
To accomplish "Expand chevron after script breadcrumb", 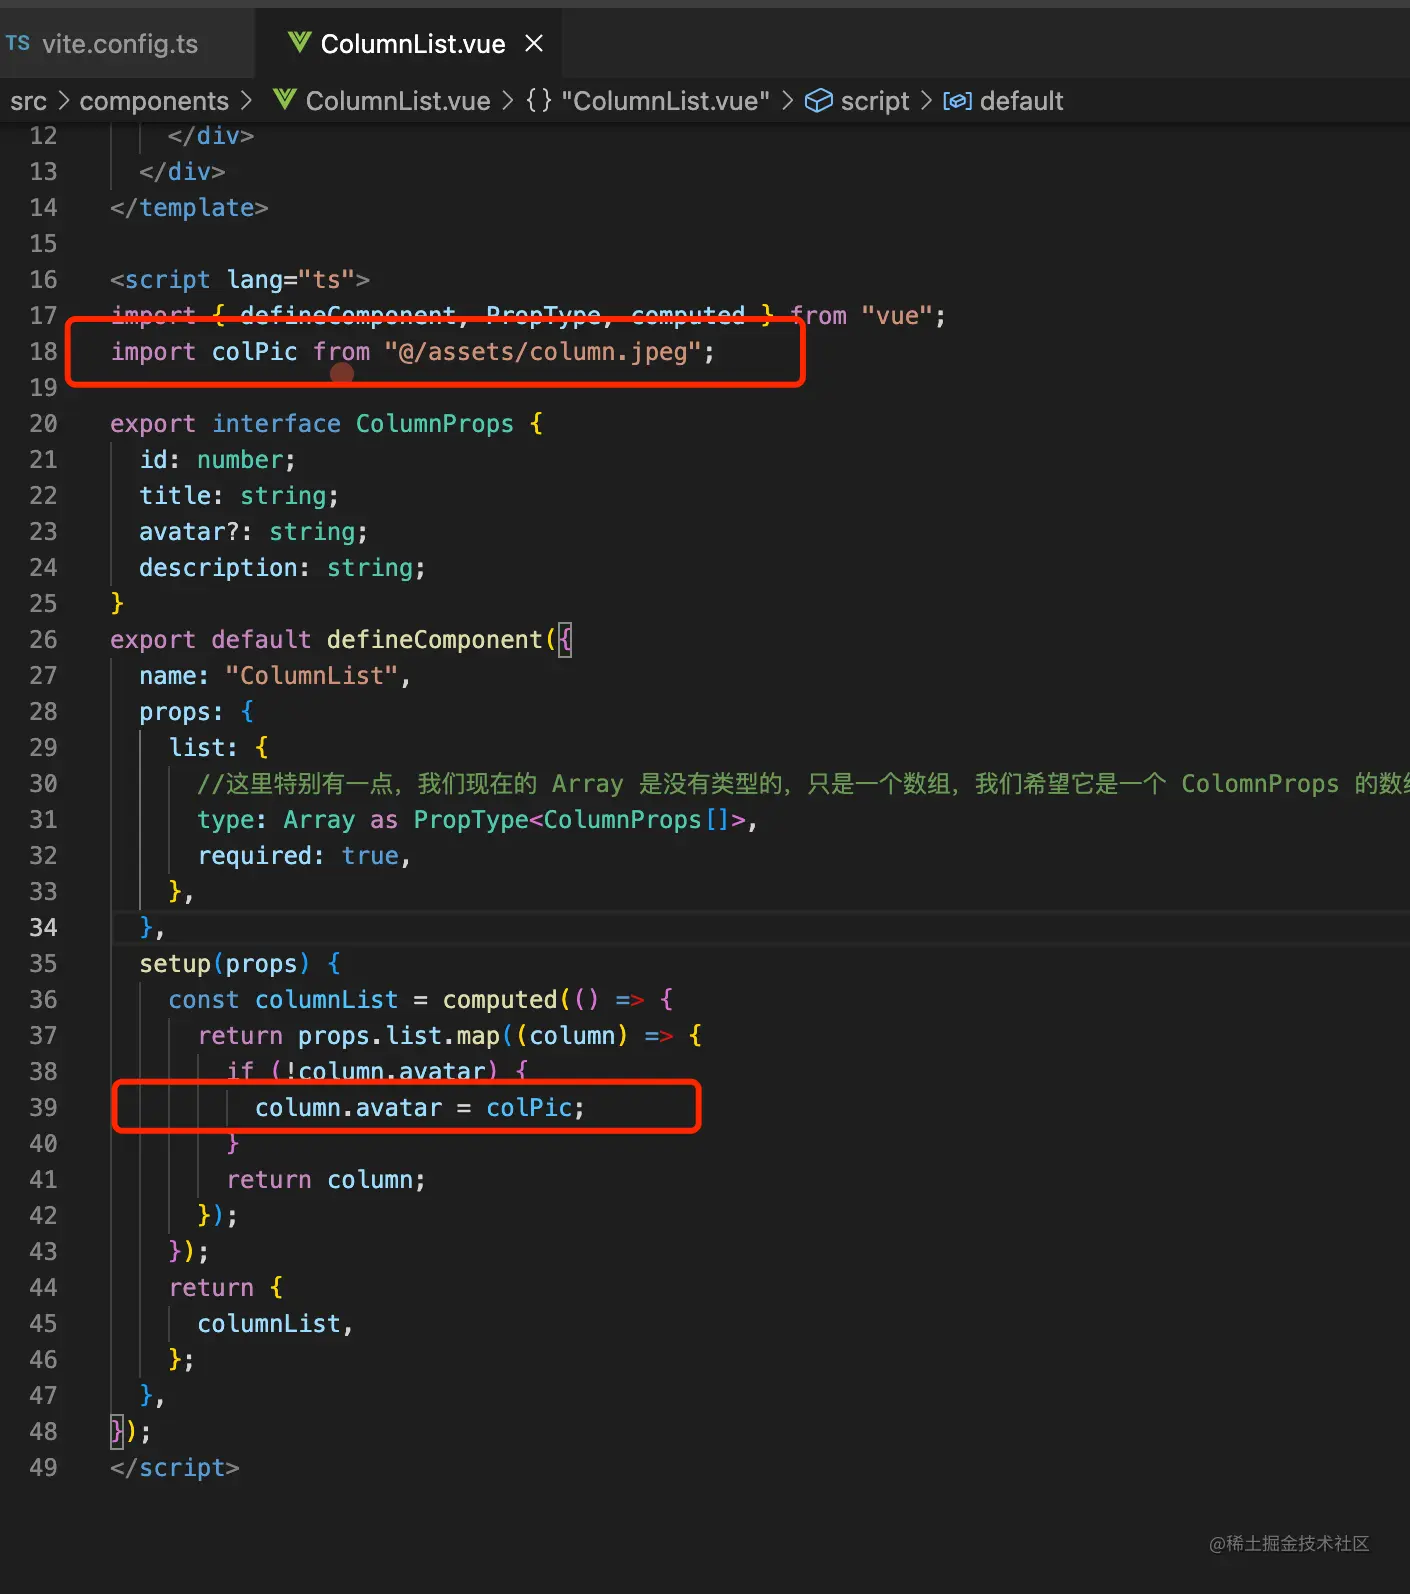I will pyautogui.click(x=926, y=101).
